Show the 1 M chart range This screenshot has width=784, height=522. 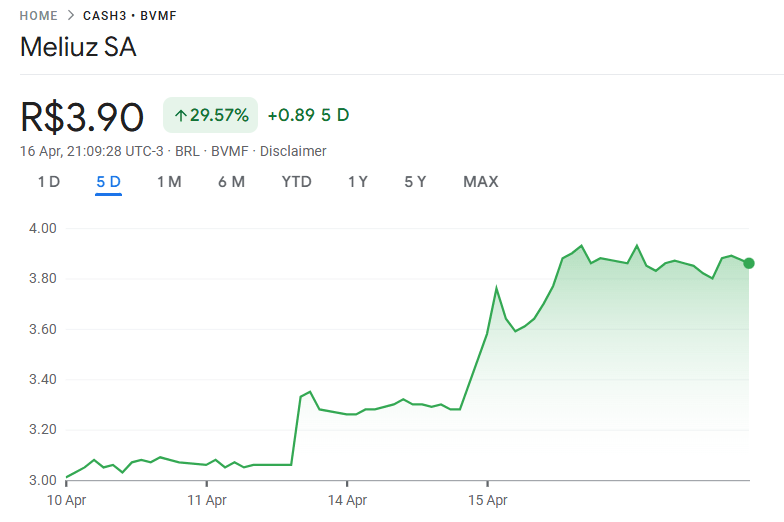click(169, 182)
